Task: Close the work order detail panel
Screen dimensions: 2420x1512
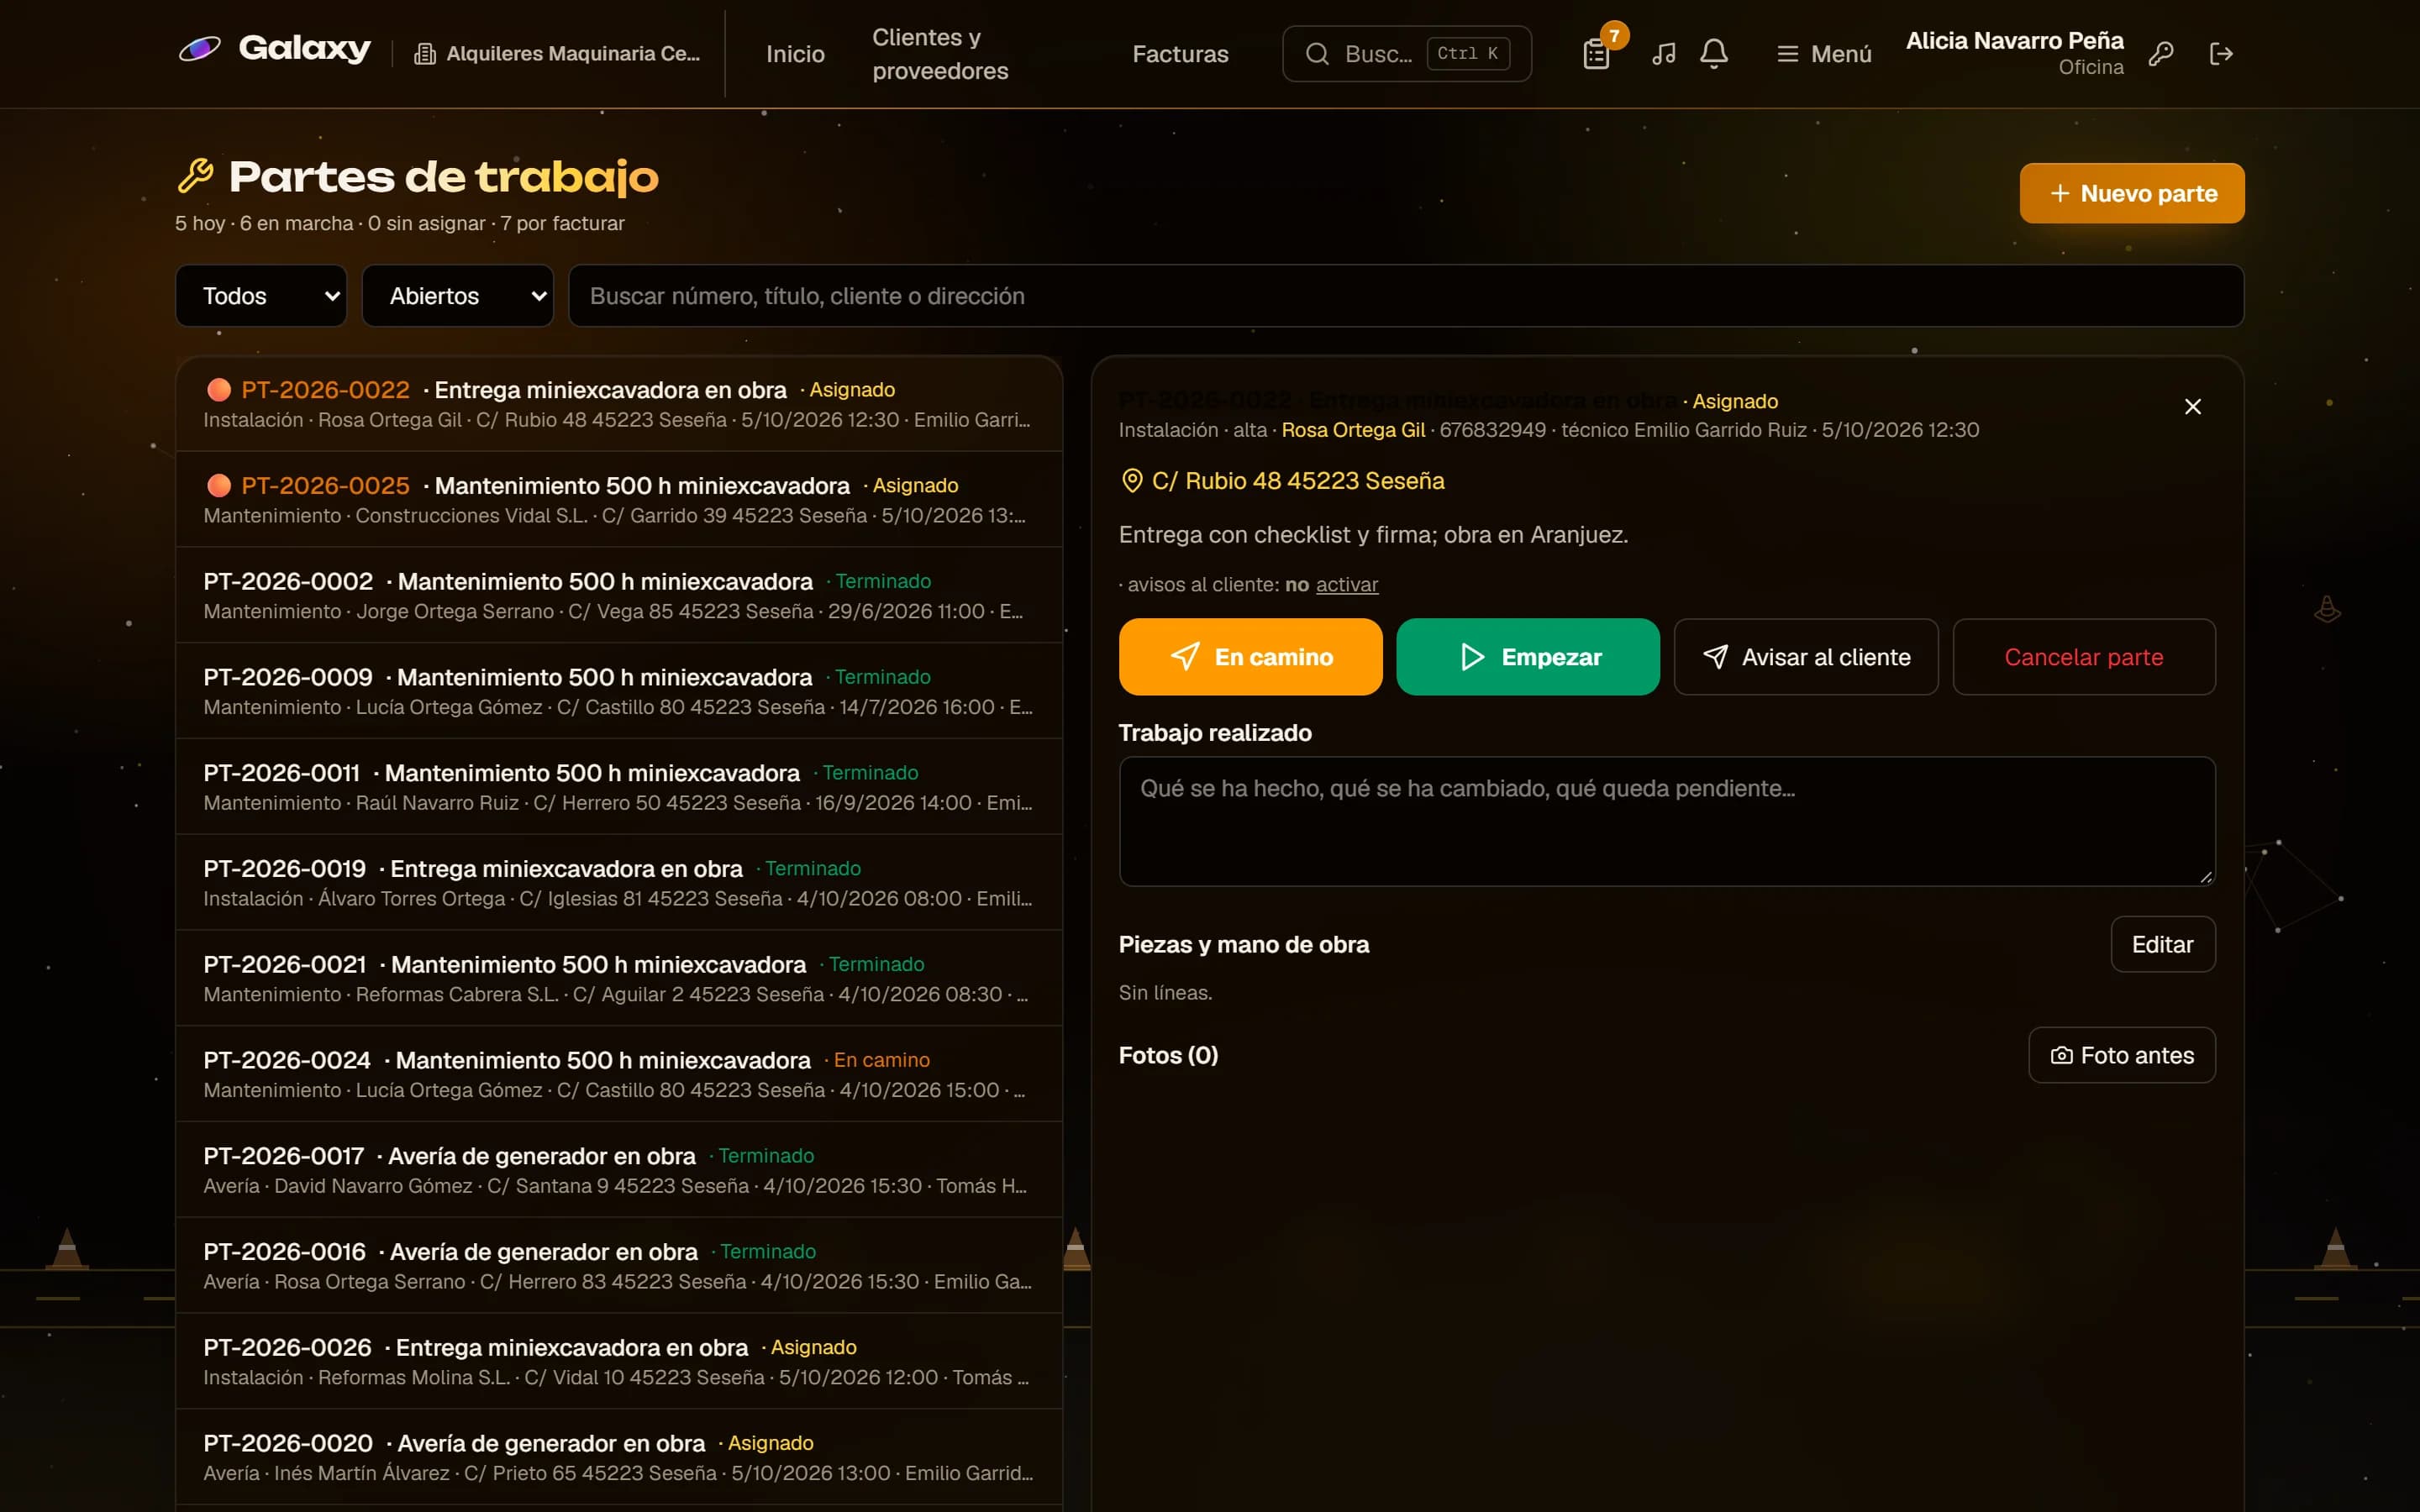Action: pos(2193,406)
